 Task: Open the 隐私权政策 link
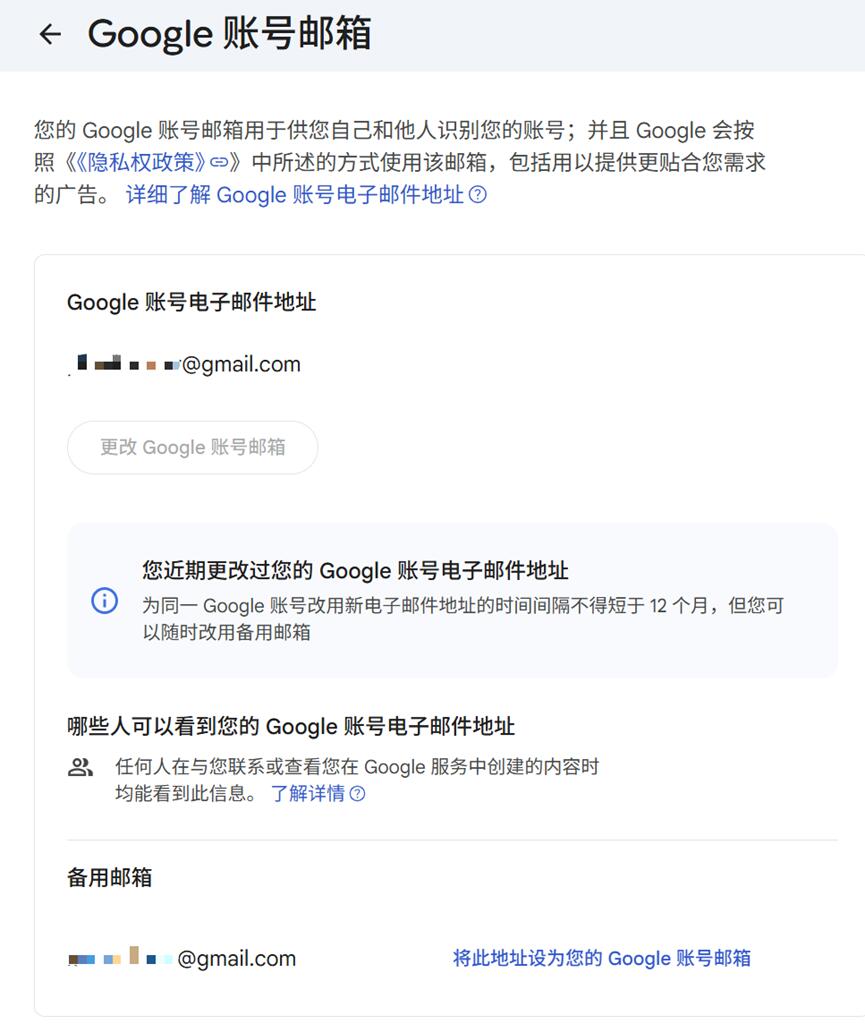[138, 162]
